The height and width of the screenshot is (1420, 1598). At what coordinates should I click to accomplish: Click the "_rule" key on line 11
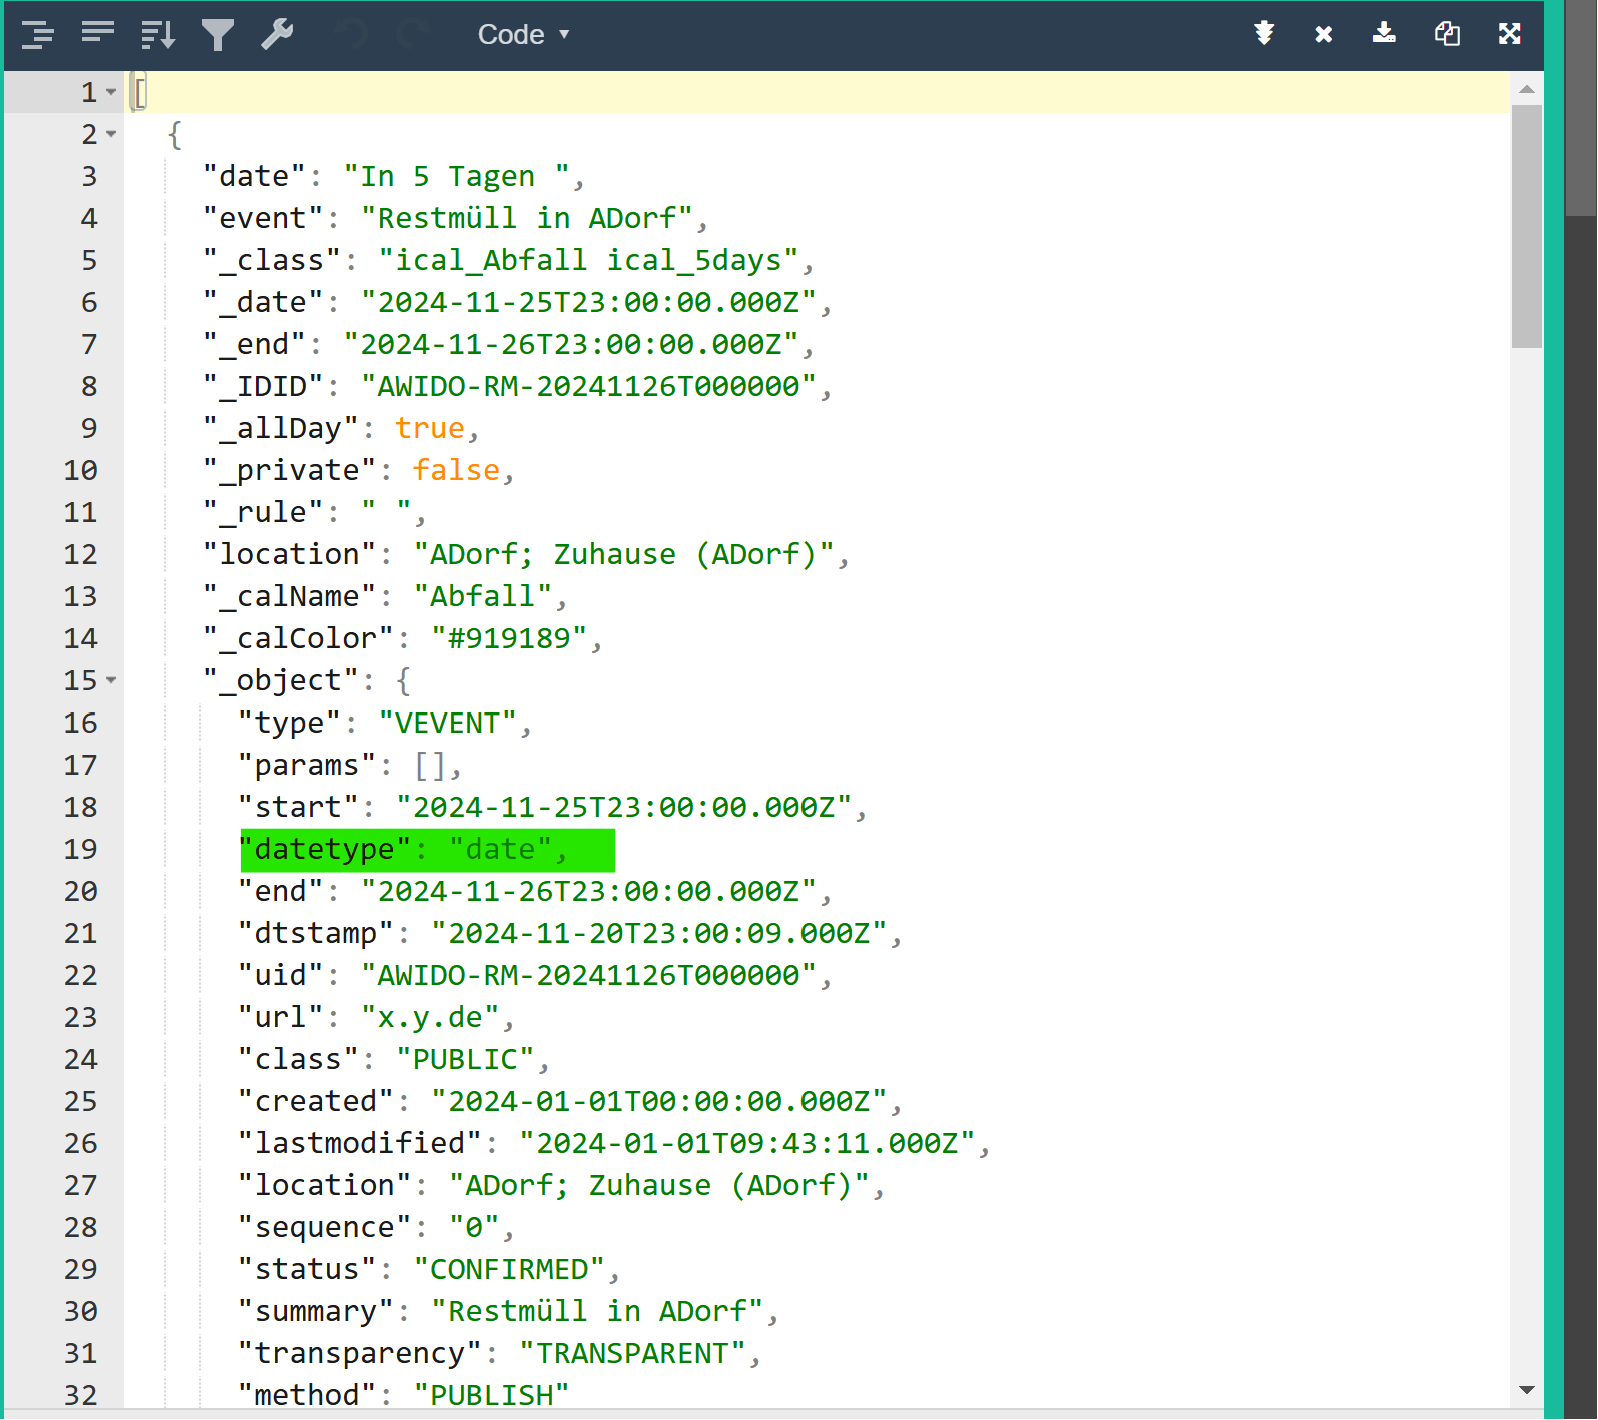pyautogui.click(x=263, y=512)
